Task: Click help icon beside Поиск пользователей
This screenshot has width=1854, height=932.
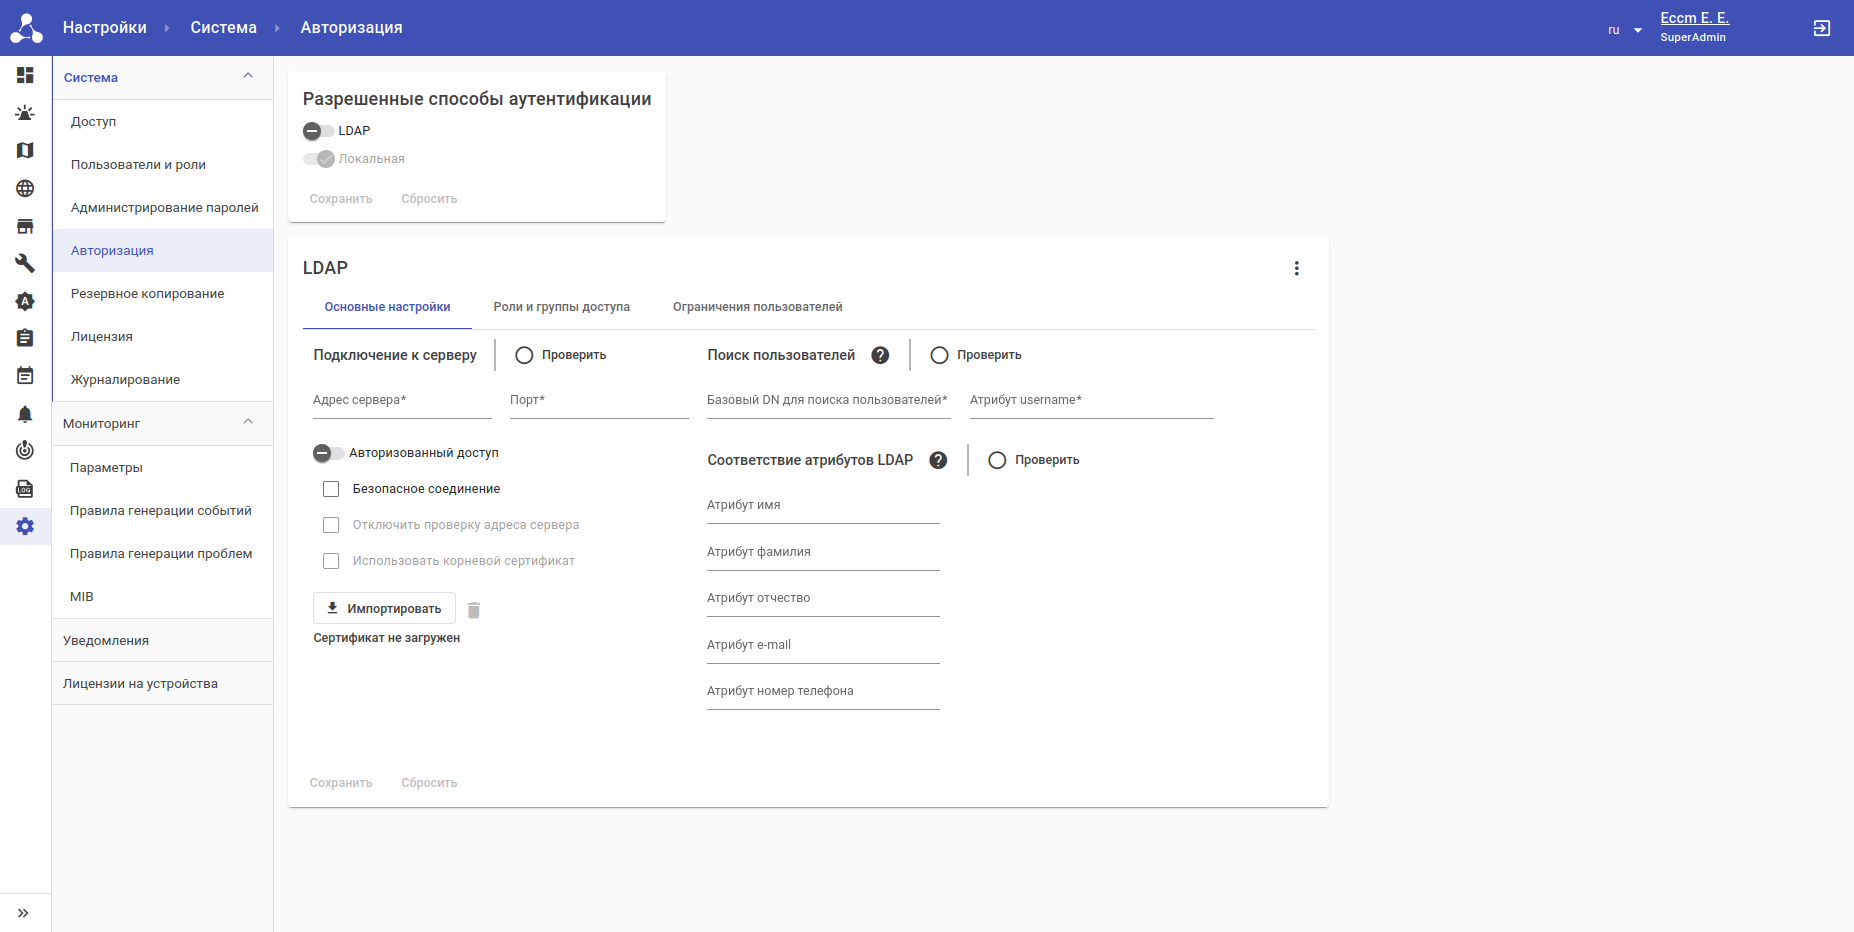Action: click(x=880, y=355)
